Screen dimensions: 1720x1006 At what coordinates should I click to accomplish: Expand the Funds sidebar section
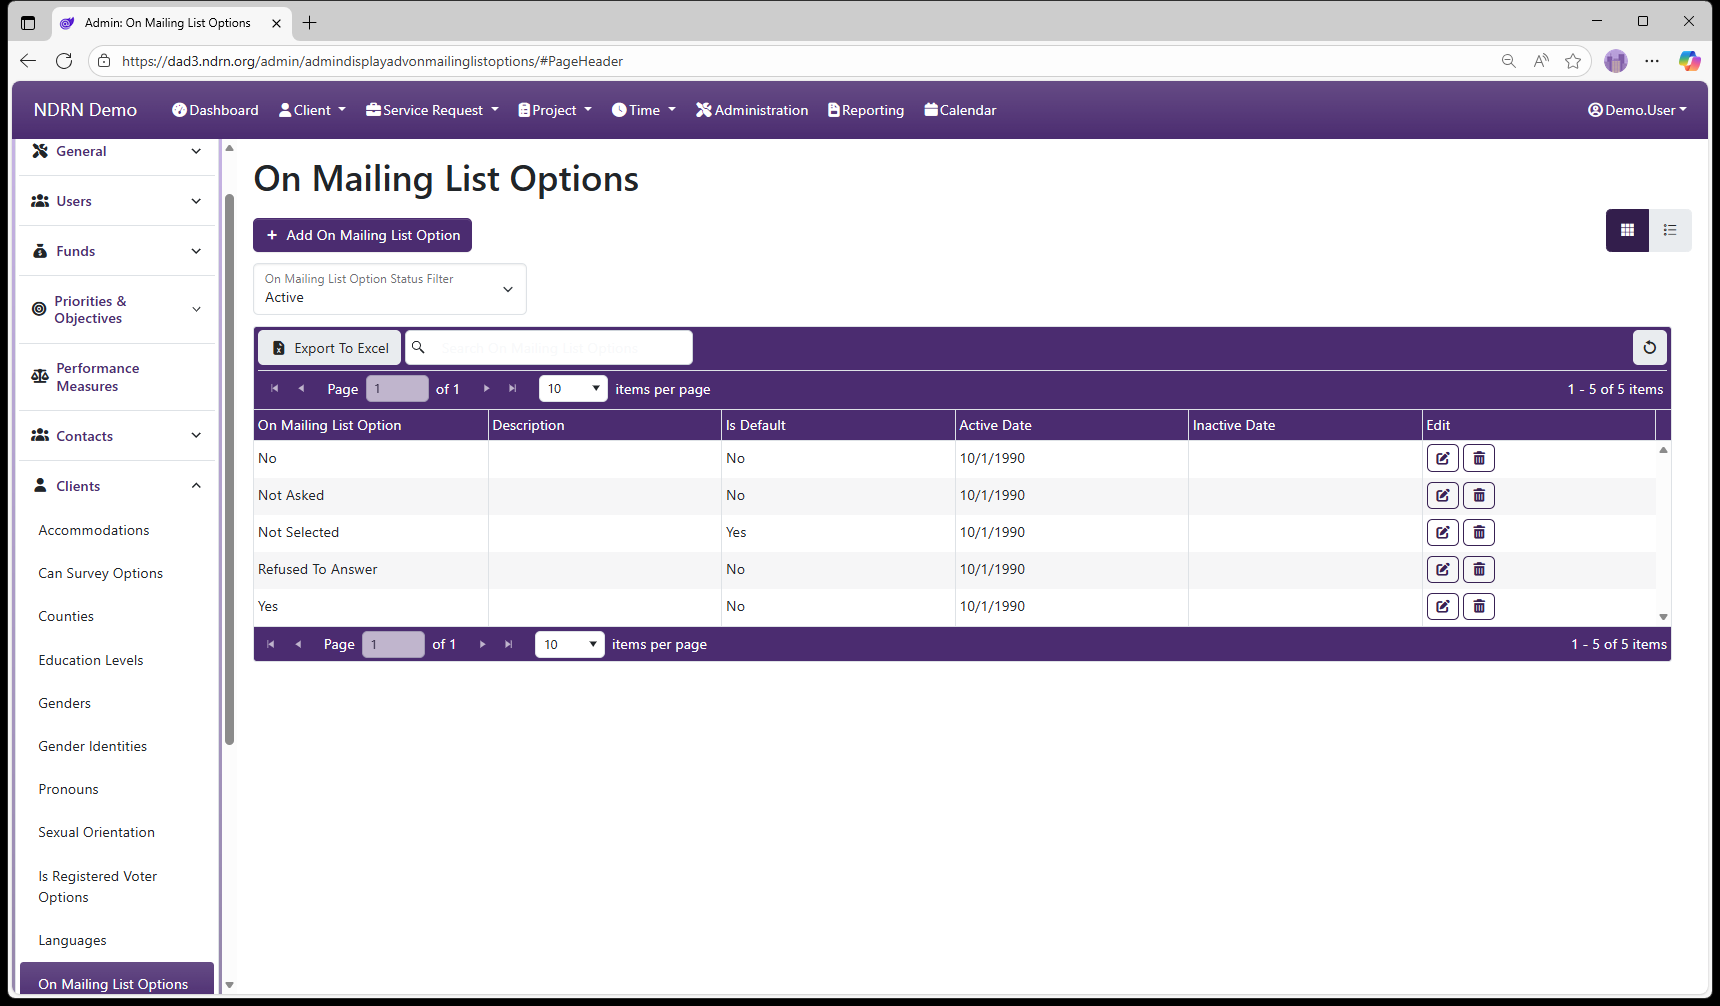pyautogui.click(x=117, y=251)
